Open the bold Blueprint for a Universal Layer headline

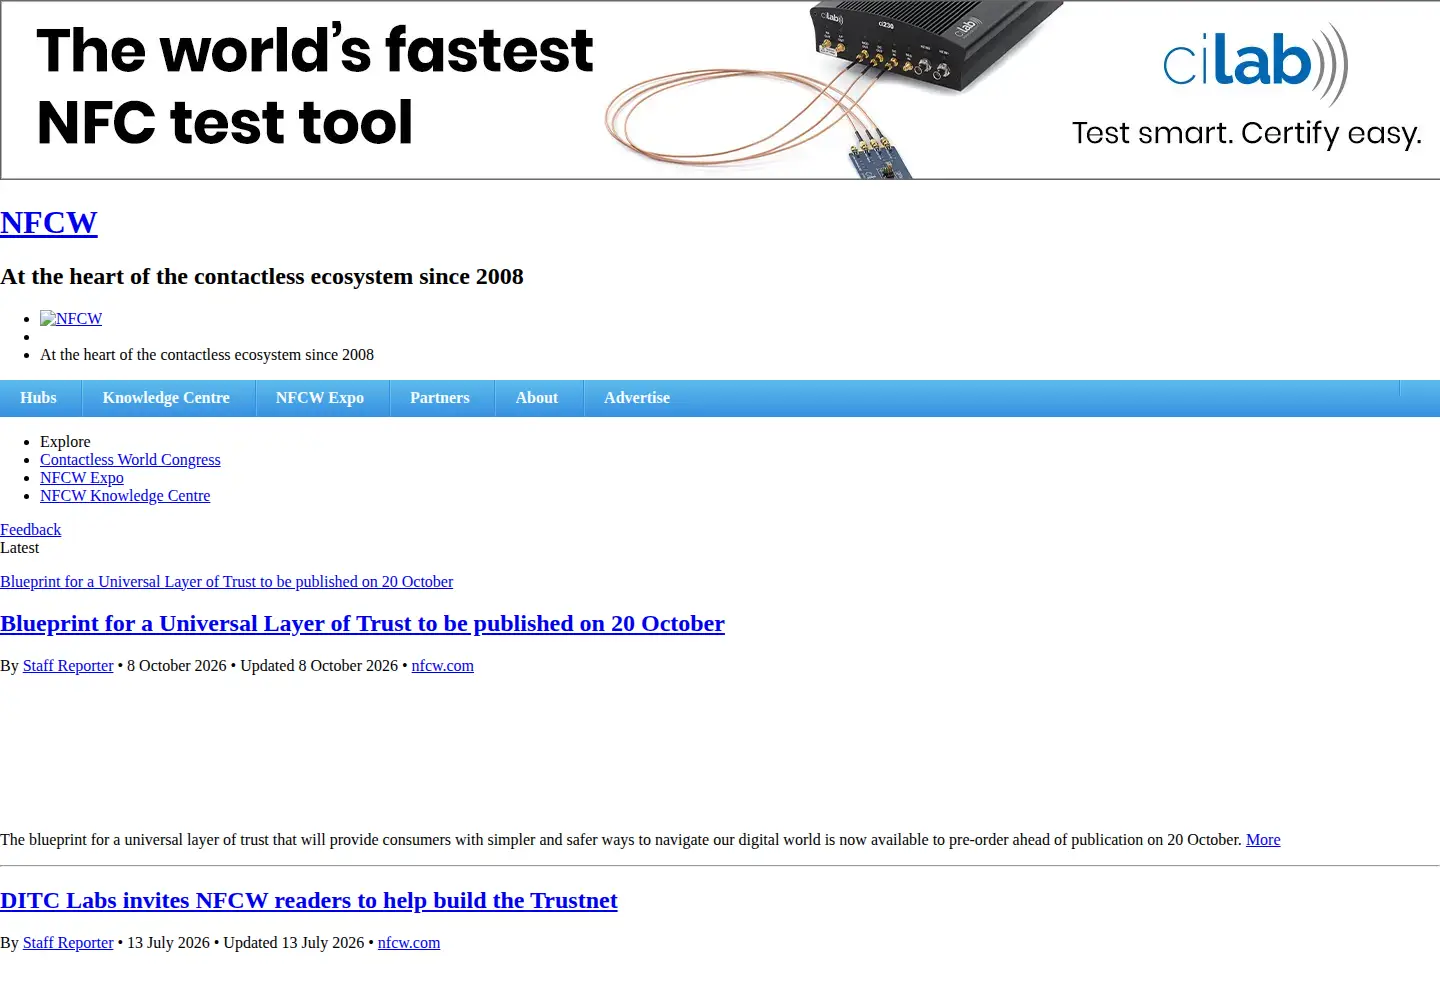[x=362, y=624]
